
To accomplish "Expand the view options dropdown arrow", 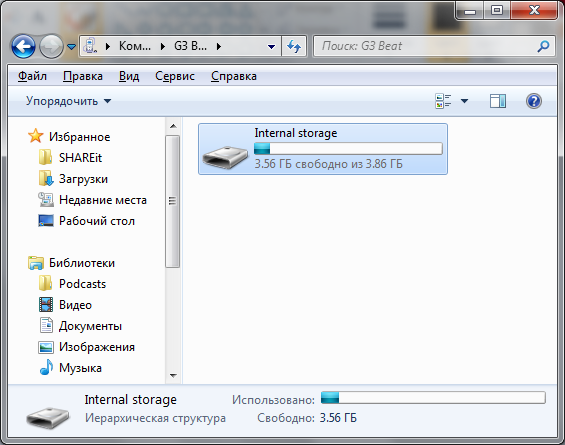I will [x=464, y=101].
